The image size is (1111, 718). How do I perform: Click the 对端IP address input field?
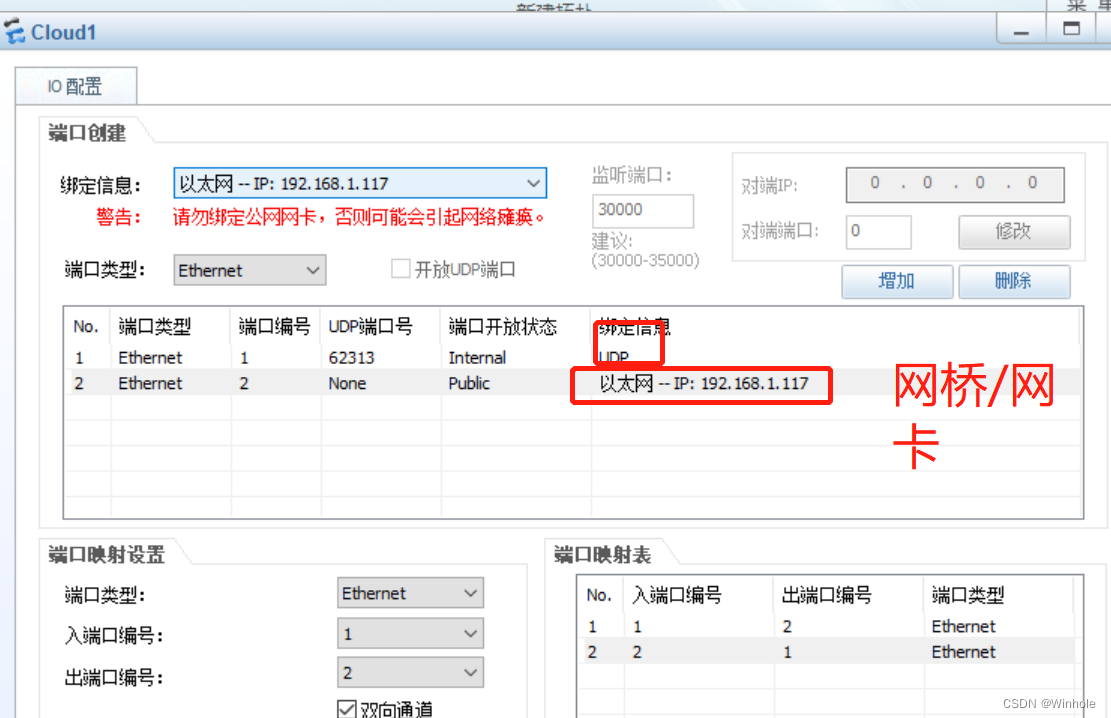tap(954, 183)
